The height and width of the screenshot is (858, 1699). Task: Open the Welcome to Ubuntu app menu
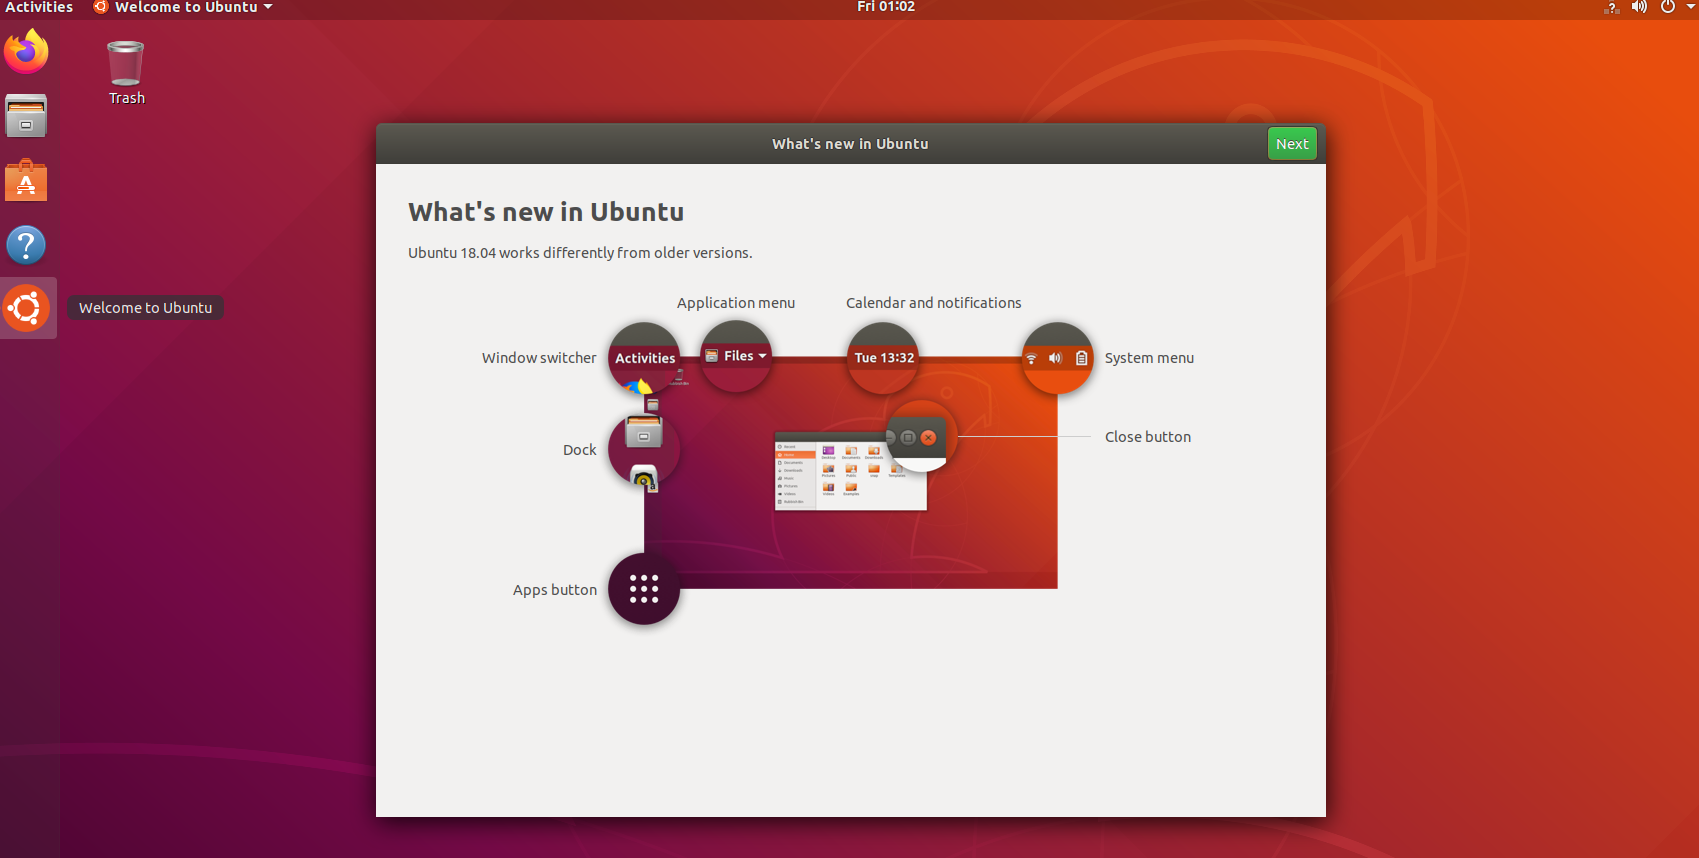(183, 7)
